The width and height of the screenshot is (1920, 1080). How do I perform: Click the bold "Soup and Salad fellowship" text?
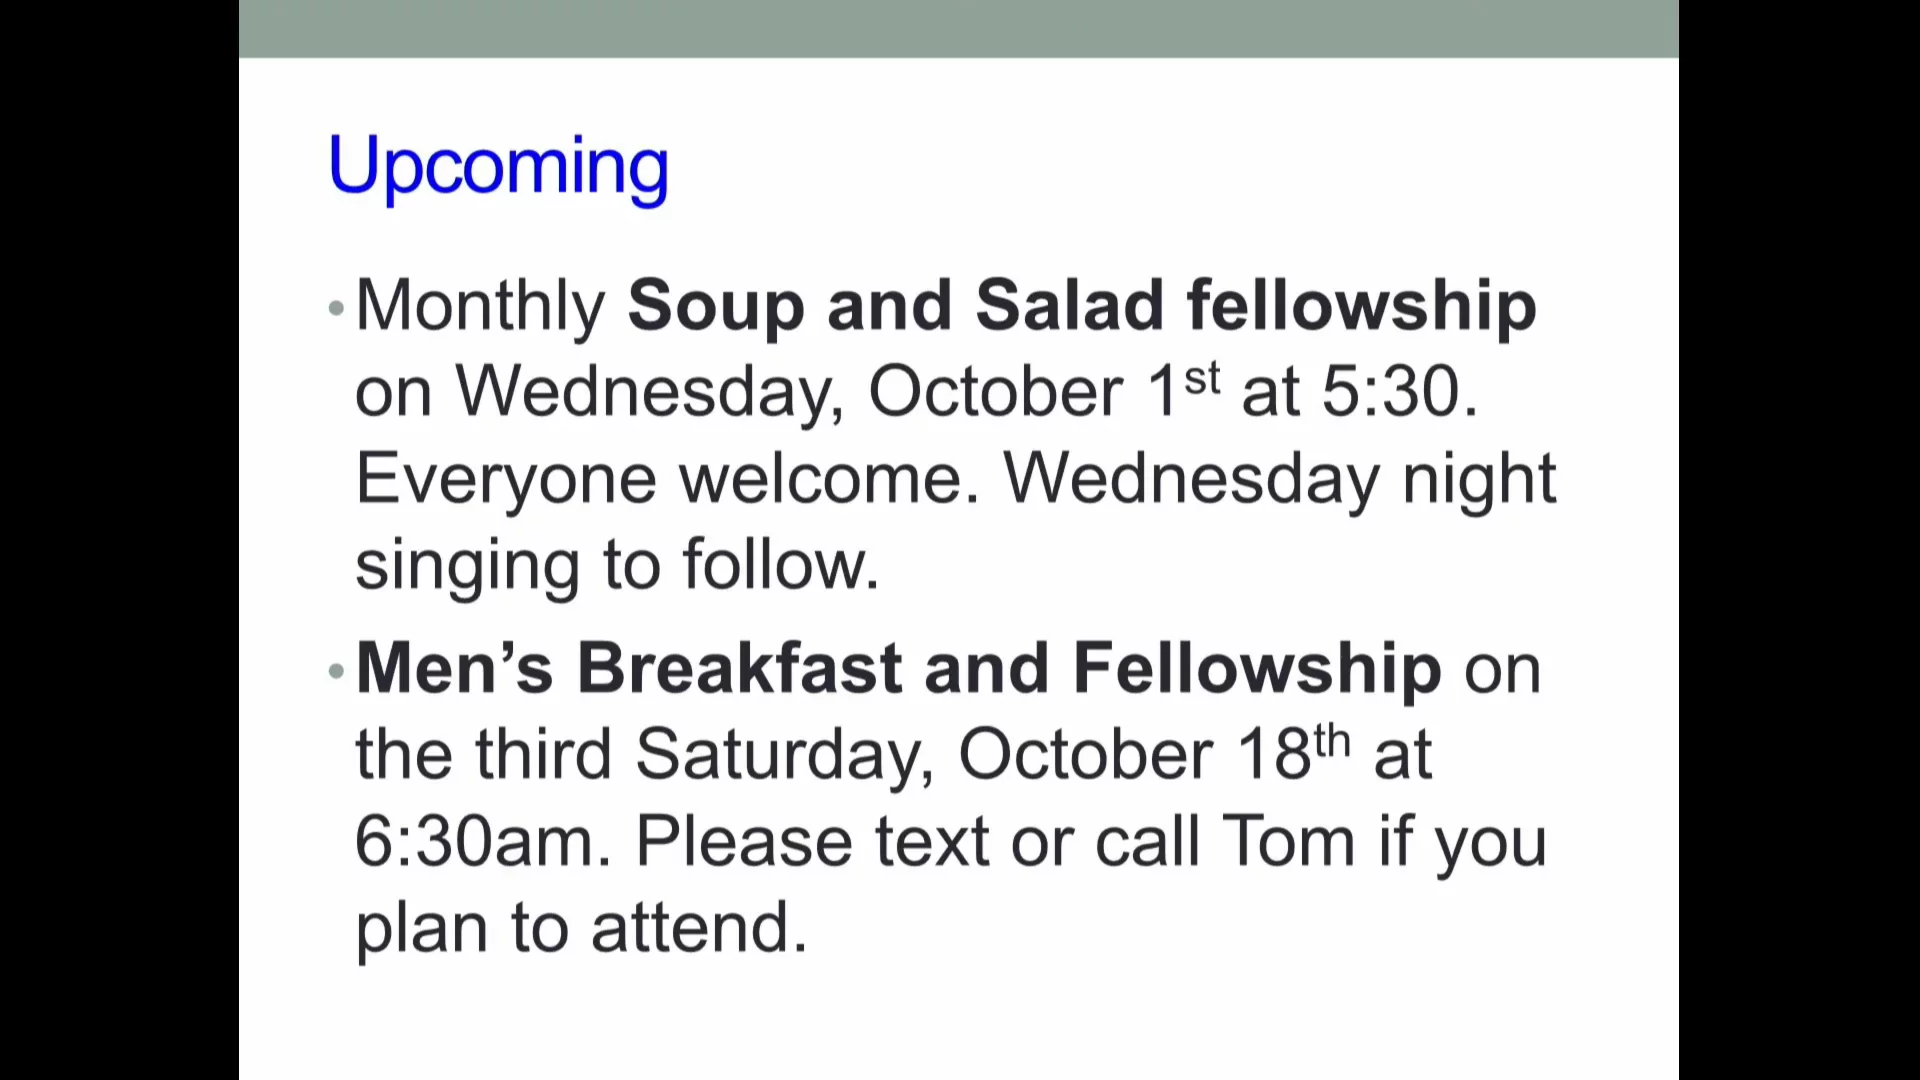coord(1081,305)
